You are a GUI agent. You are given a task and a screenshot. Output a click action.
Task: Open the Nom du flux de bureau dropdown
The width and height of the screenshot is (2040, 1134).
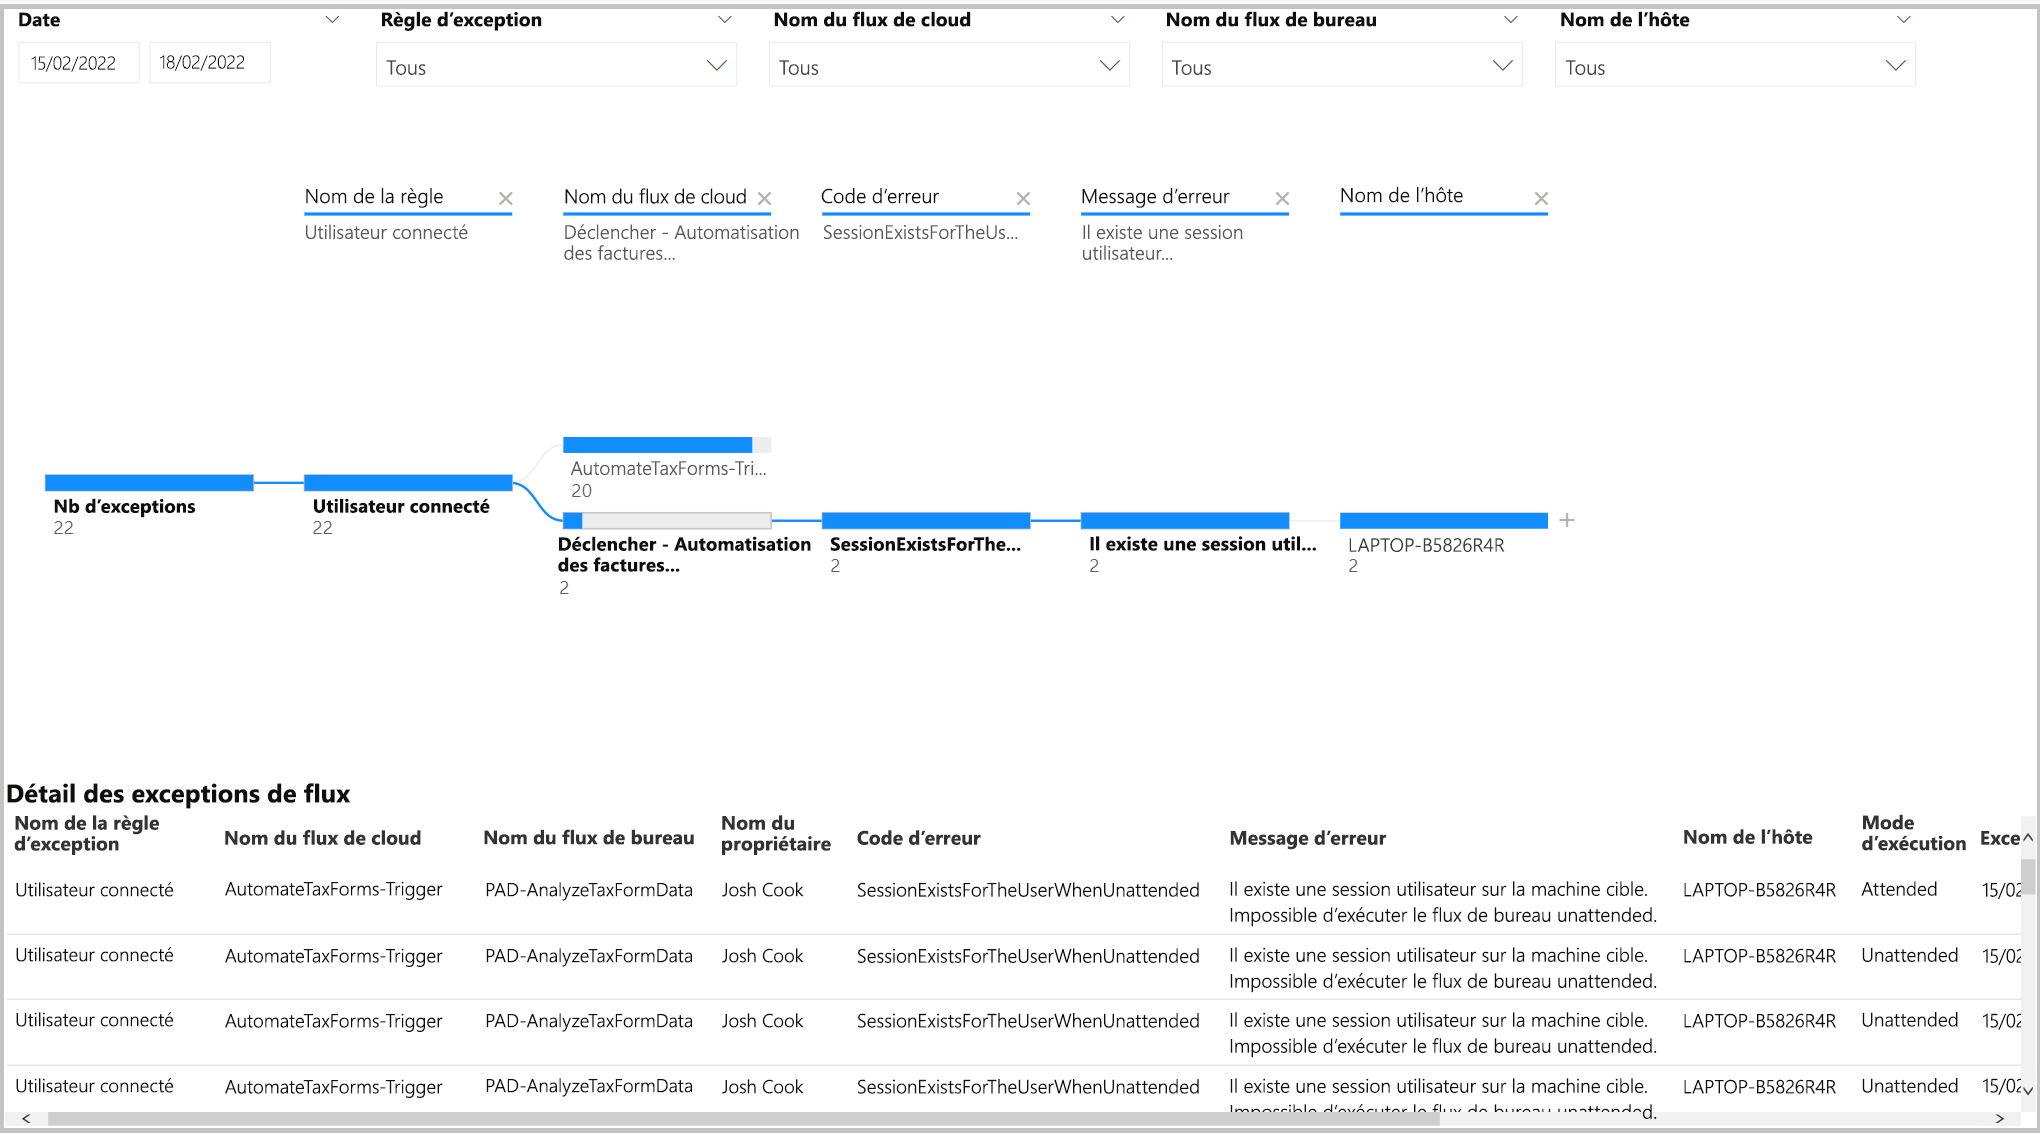tap(1341, 66)
